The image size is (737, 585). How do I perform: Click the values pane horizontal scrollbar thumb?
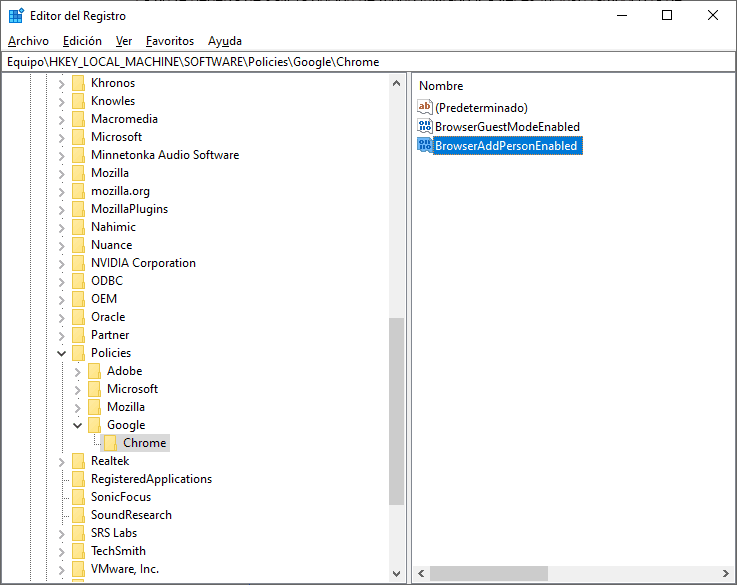pyautogui.click(x=489, y=573)
